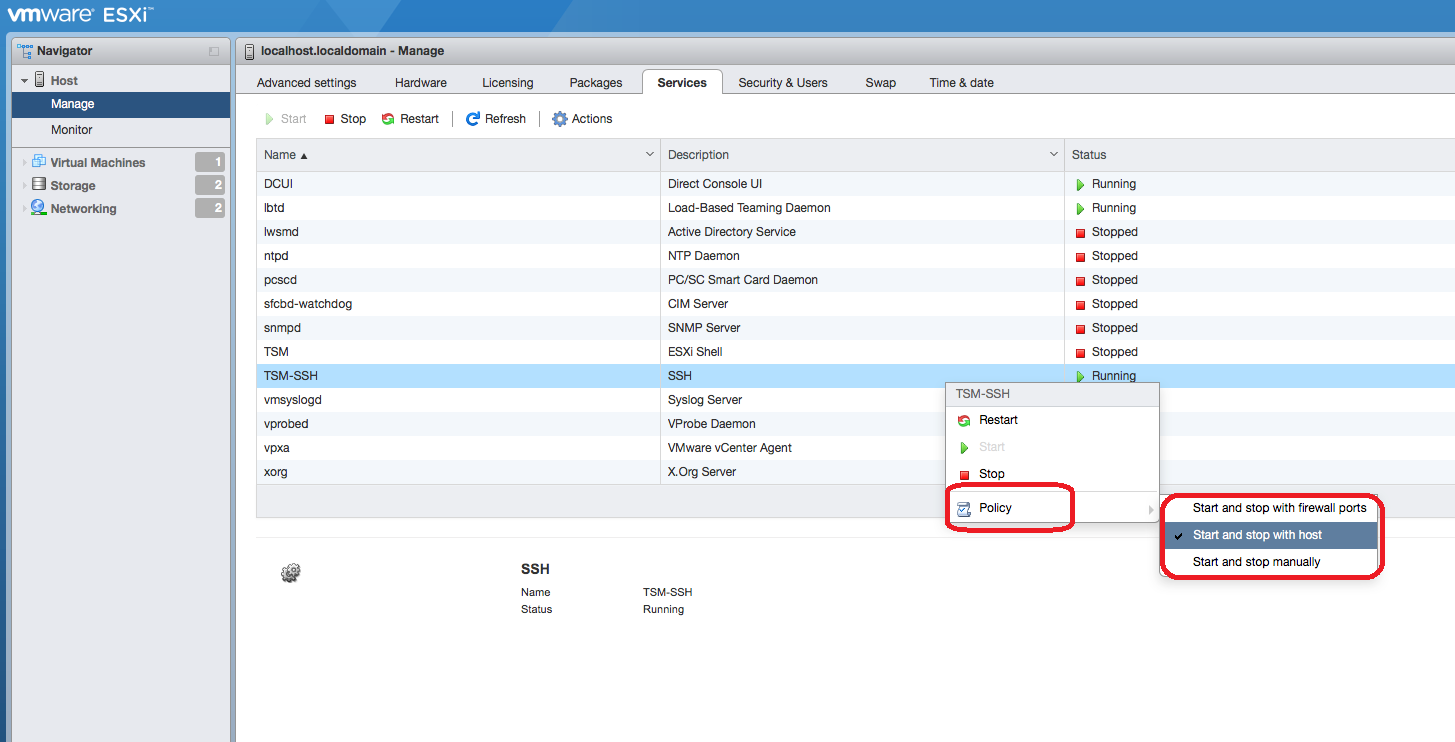
Task: Open the Time & date tab
Action: point(962,83)
